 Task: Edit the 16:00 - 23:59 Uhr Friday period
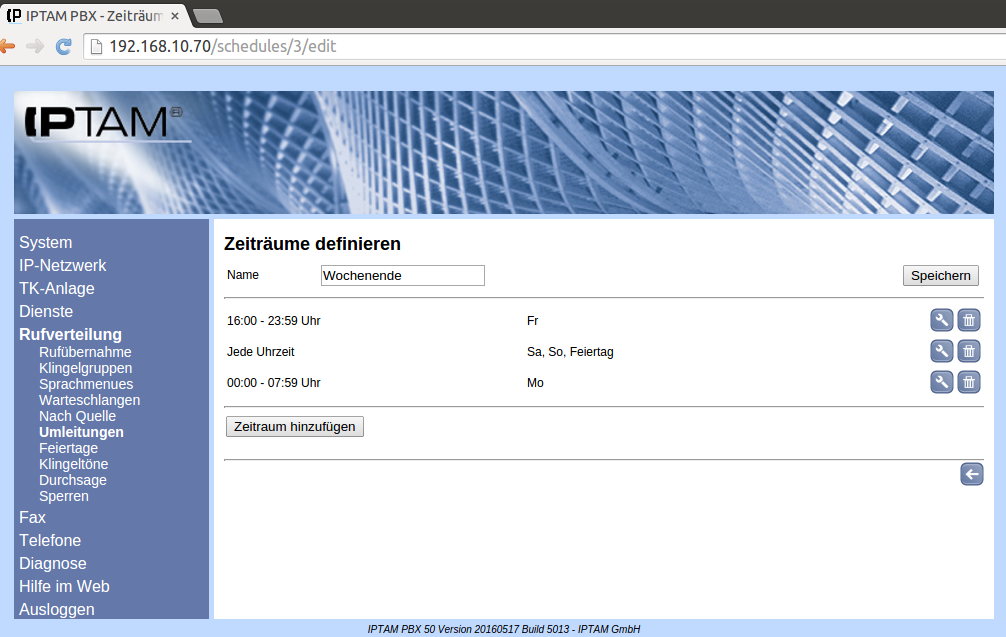pyautogui.click(x=941, y=320)
